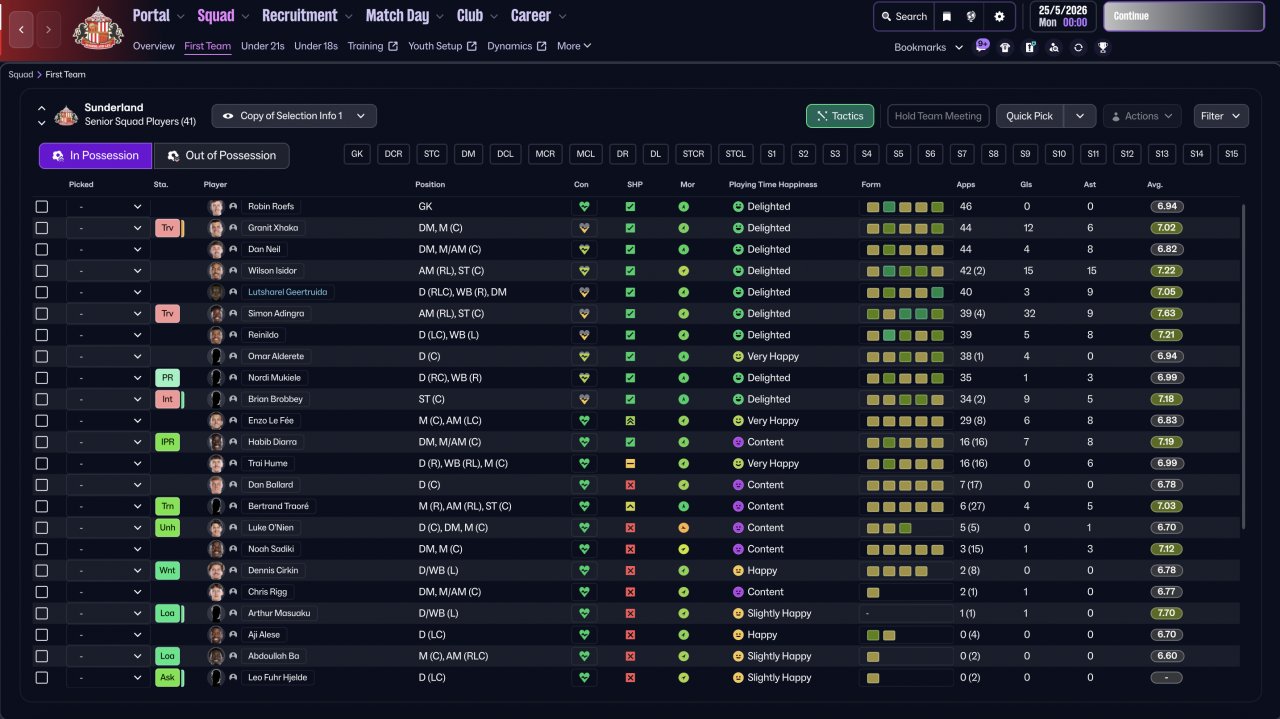Image resolution: width=1280 pixels, height=719 pixels.
Task: Click the info icon beside Granit Xhaka
Action: pyautogui.click(x=233, y=228)
